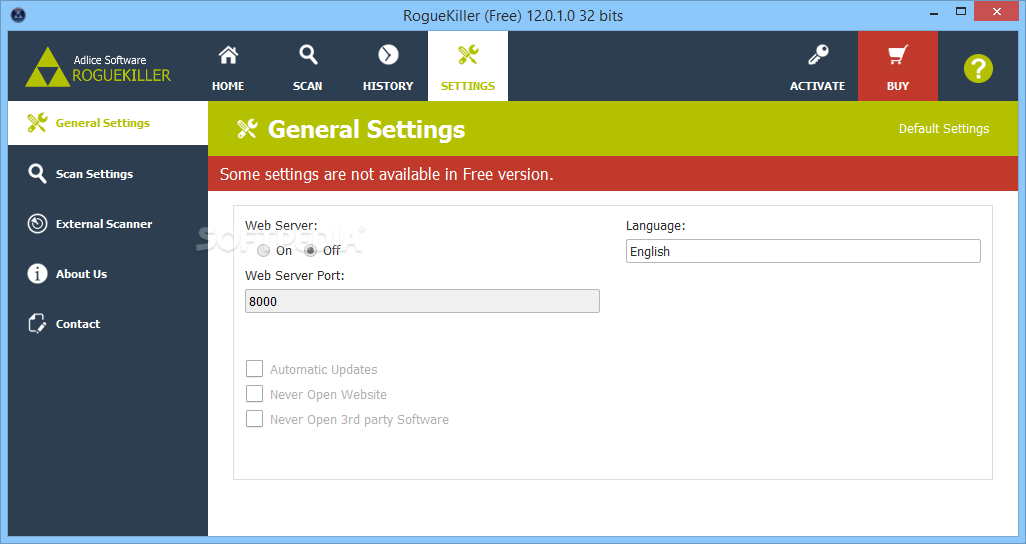Close the RogueKiller window
Screen dimensions: 1026x544
997,11
